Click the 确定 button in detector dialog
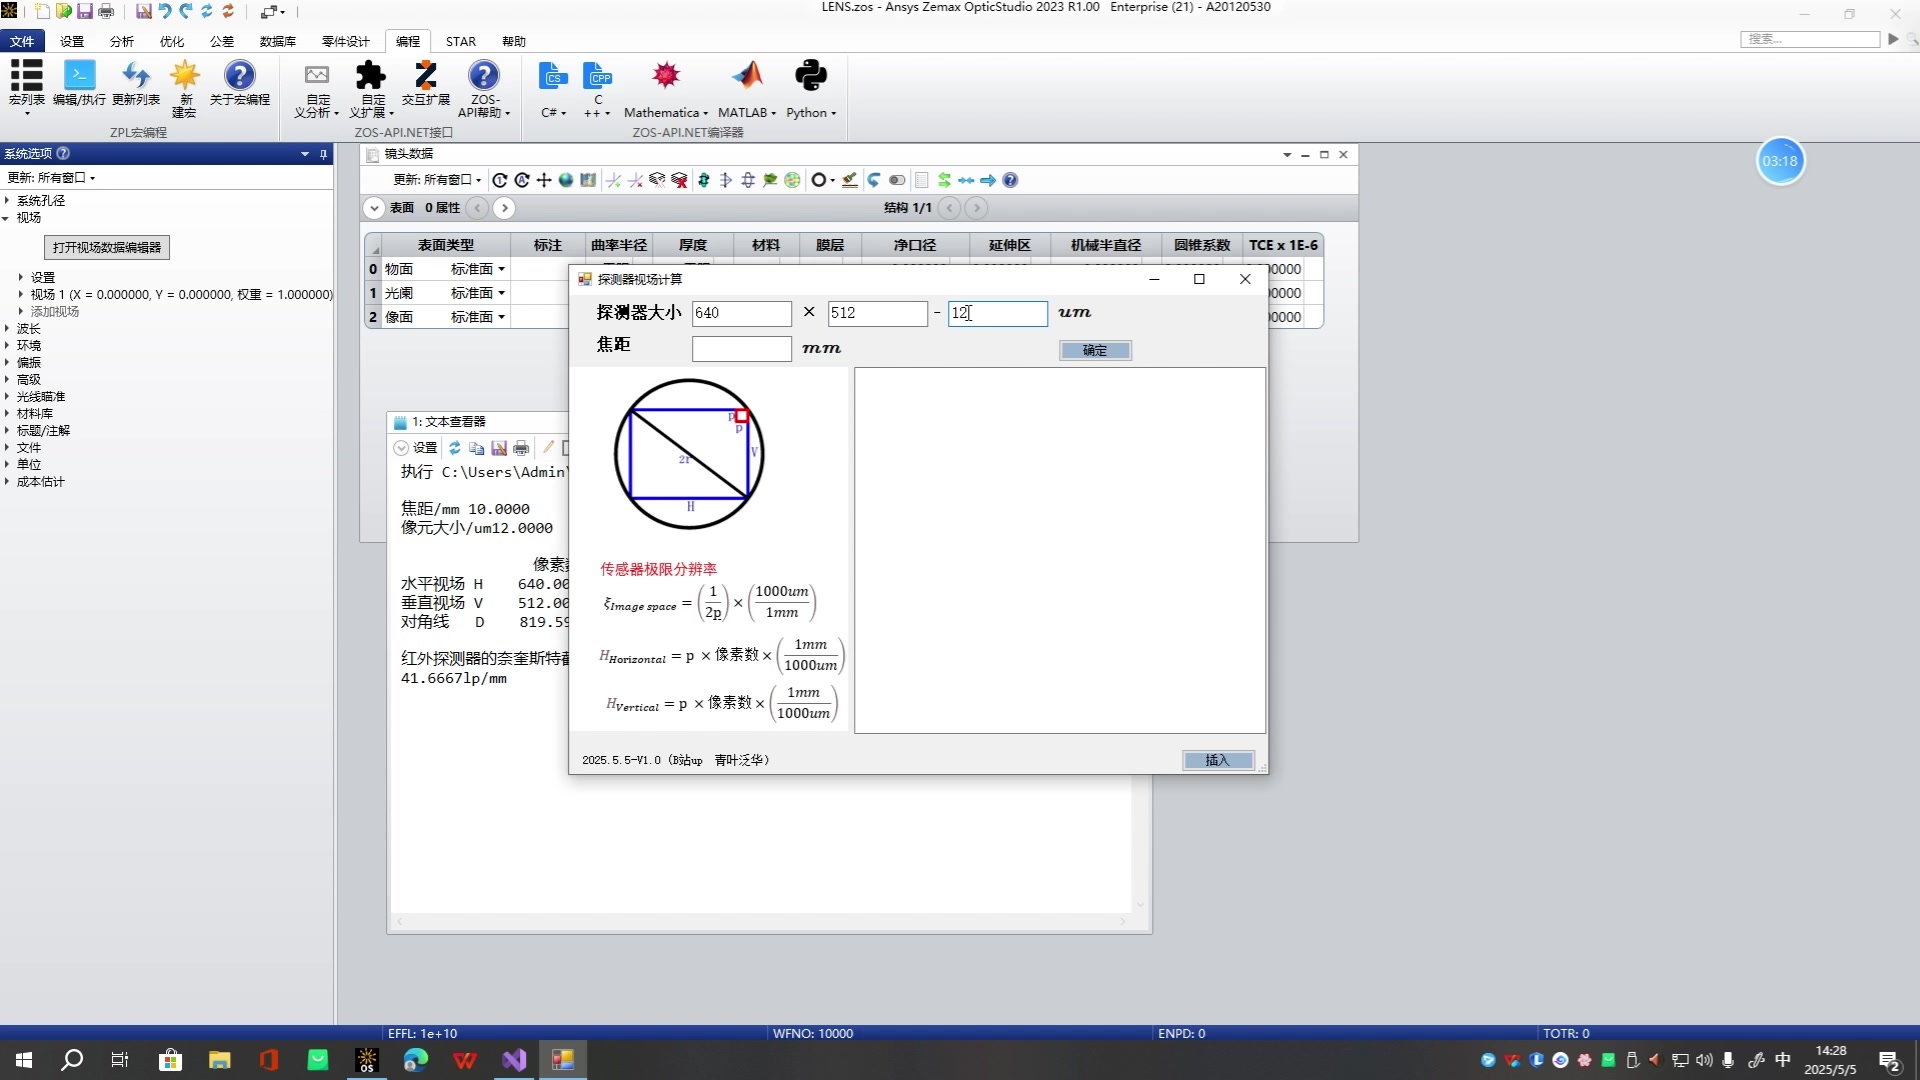The image size is (1920, 1080). [1095, 350]
